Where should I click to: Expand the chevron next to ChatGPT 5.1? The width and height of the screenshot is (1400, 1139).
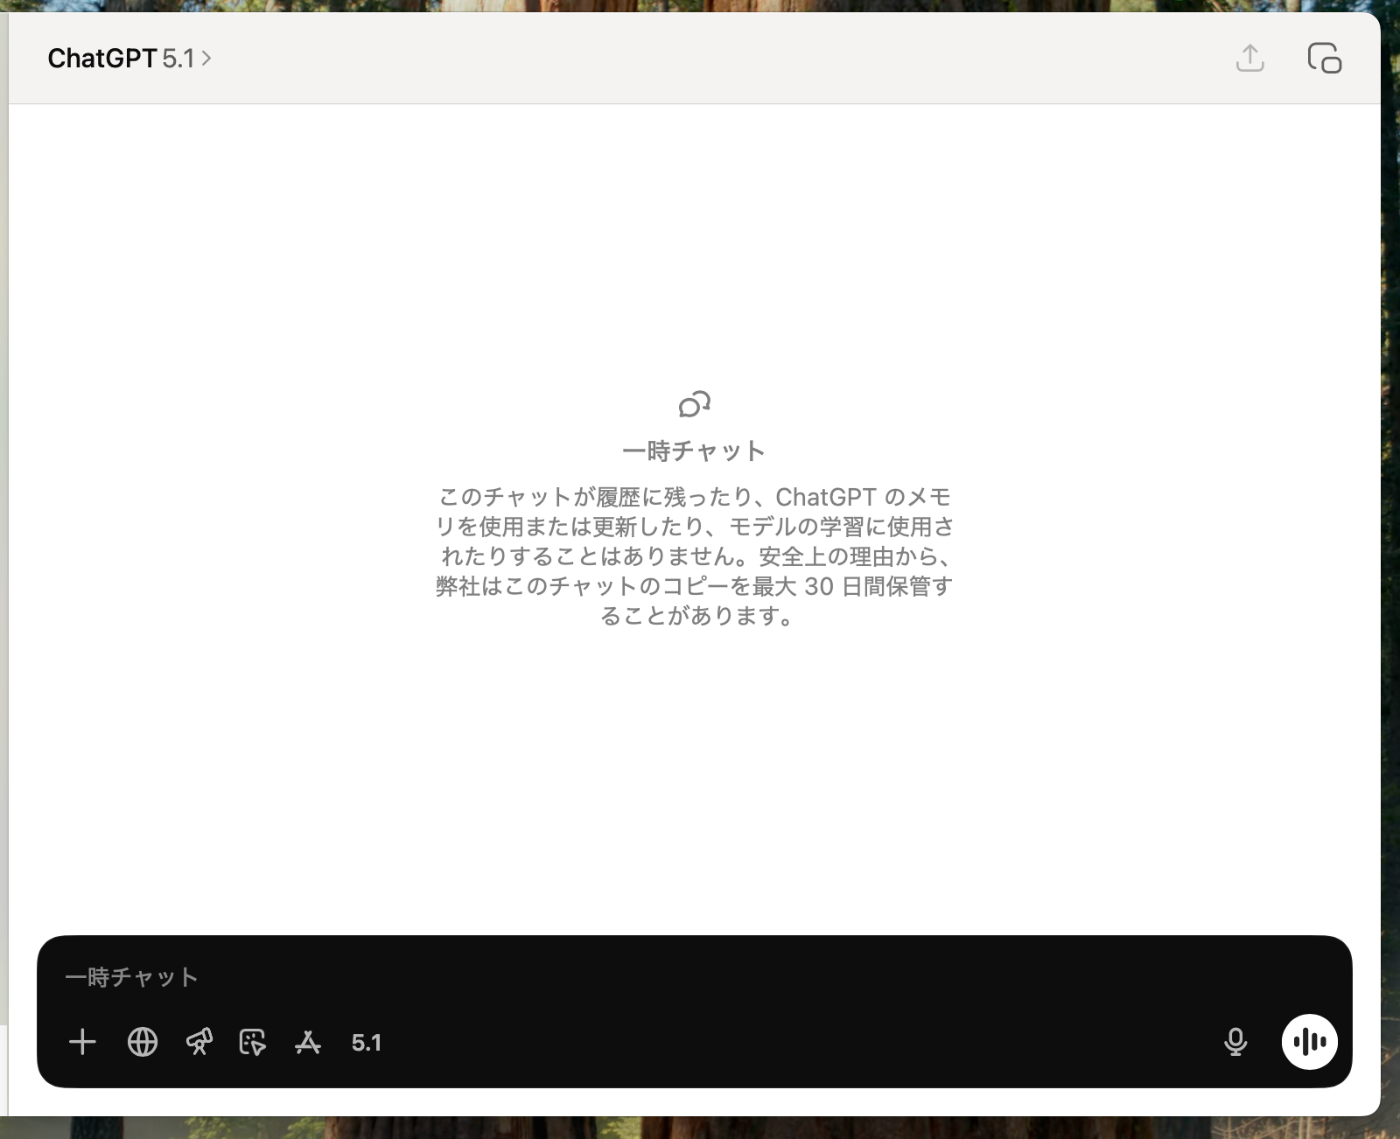207,58
